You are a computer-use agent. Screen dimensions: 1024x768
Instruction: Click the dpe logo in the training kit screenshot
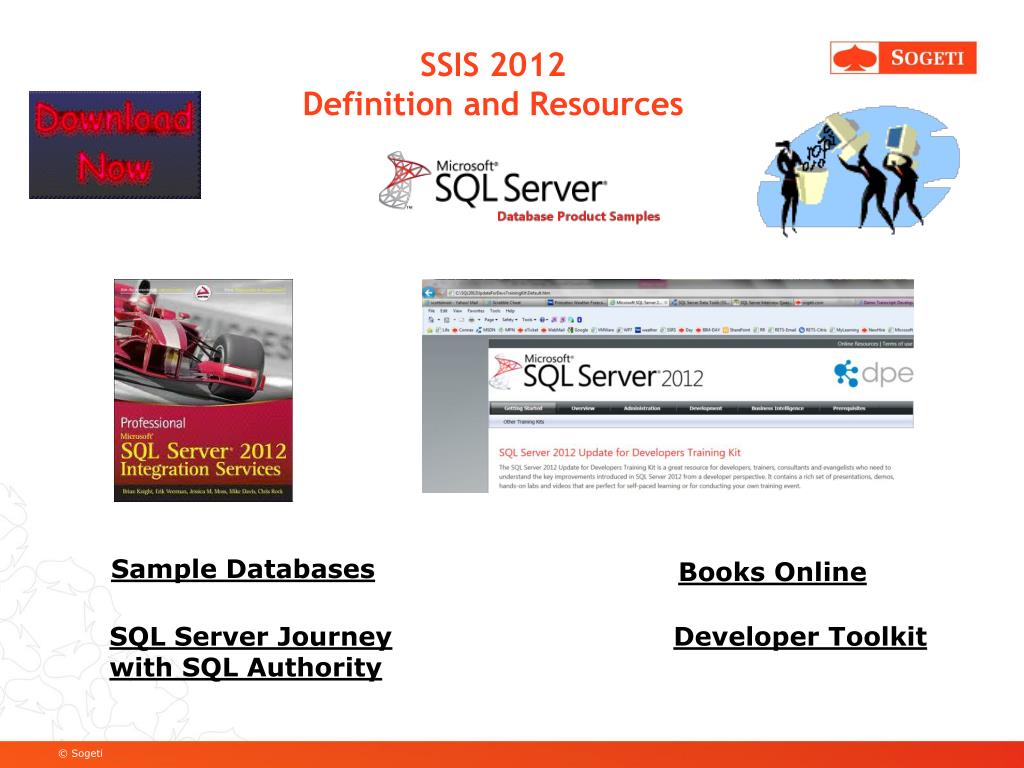[x=873, y=374]
